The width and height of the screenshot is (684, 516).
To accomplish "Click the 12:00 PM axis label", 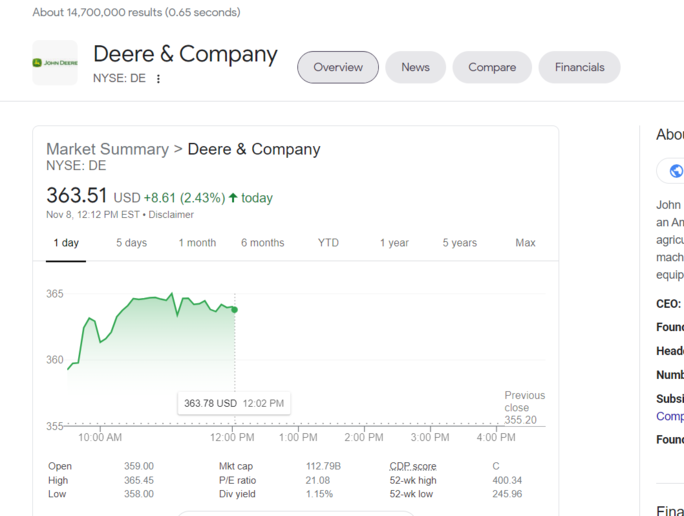I will click(x=232, y=437).
